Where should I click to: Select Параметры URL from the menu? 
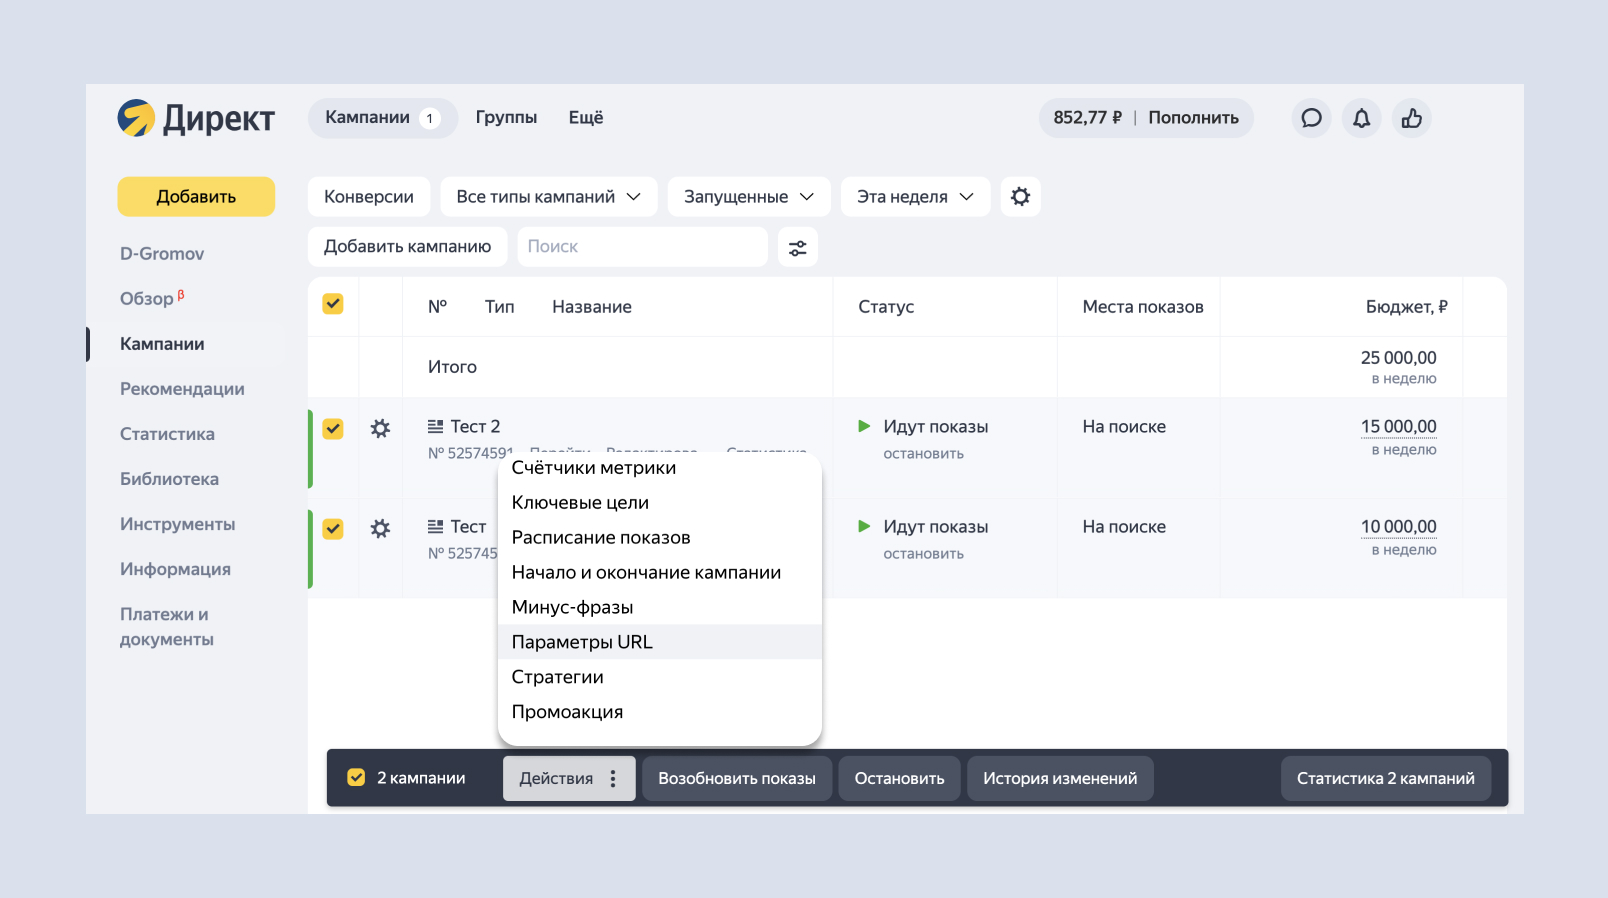point(582,642)
